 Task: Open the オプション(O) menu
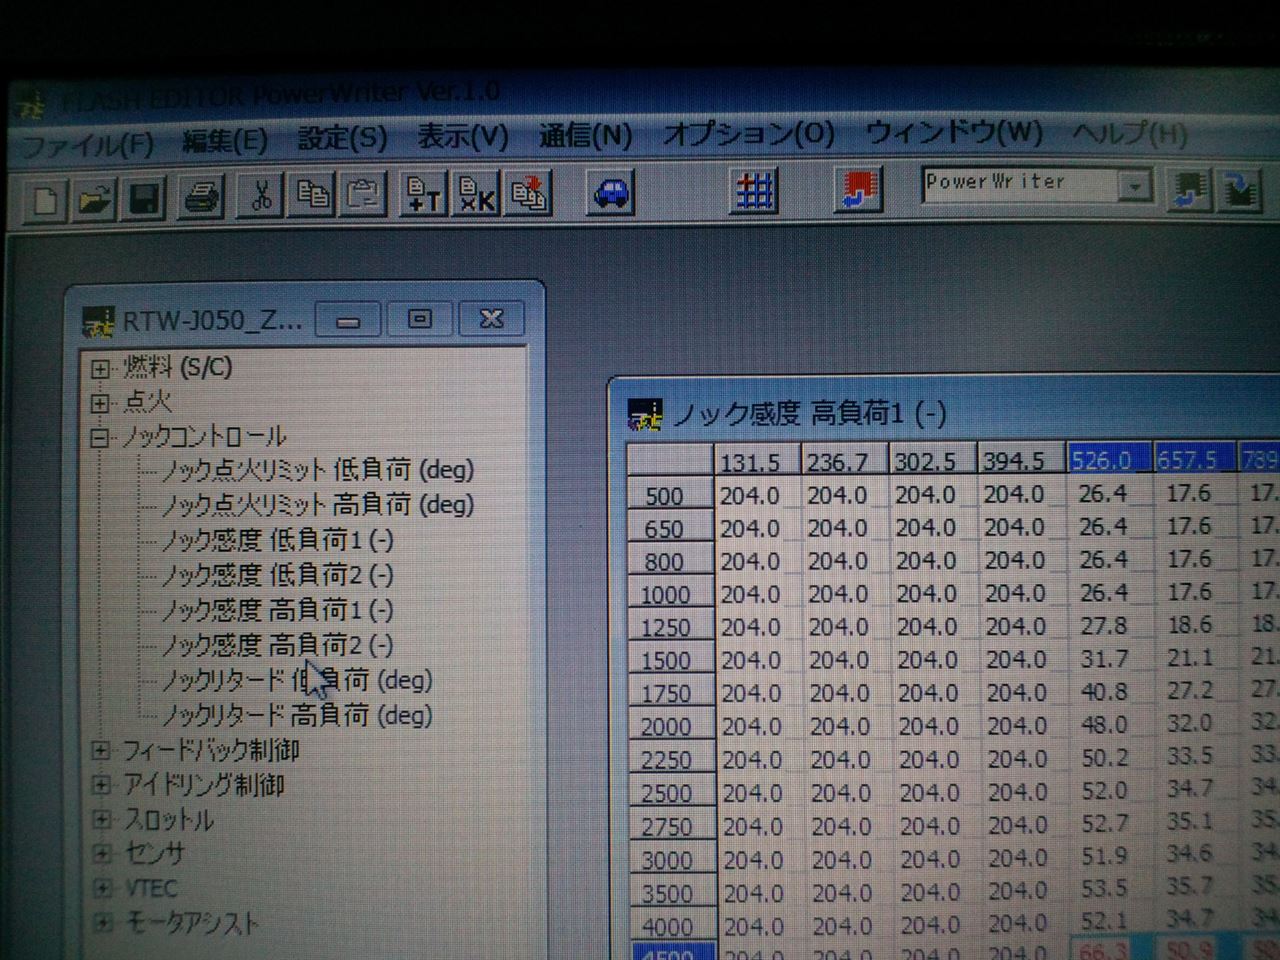[748, 133]
